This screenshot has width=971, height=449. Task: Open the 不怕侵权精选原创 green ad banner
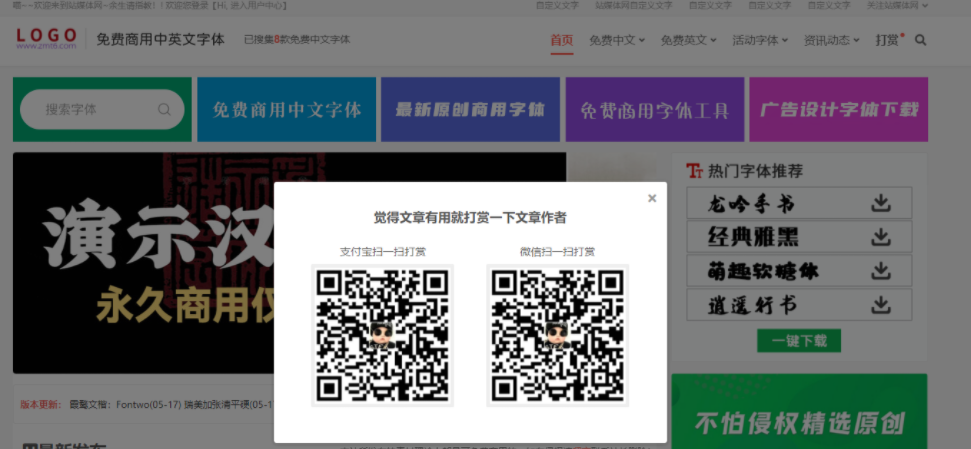799,411
